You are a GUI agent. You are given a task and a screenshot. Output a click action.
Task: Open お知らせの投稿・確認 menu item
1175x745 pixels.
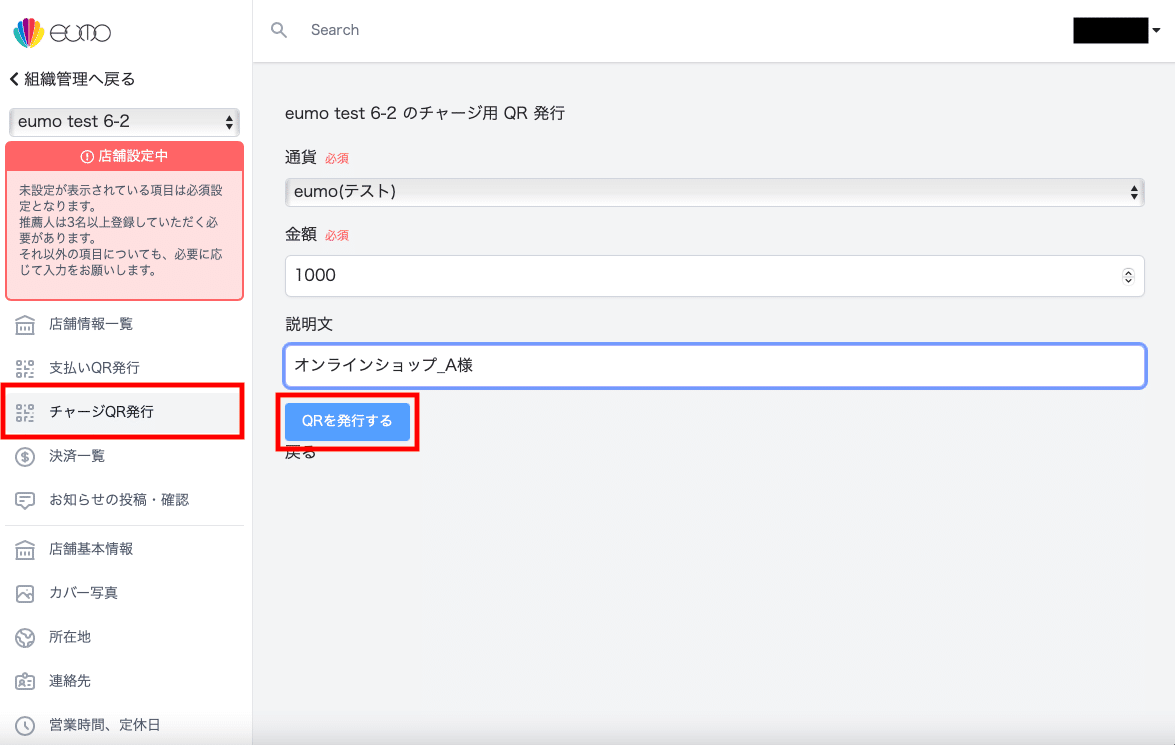pyautogui.click(x=124, y=500)
